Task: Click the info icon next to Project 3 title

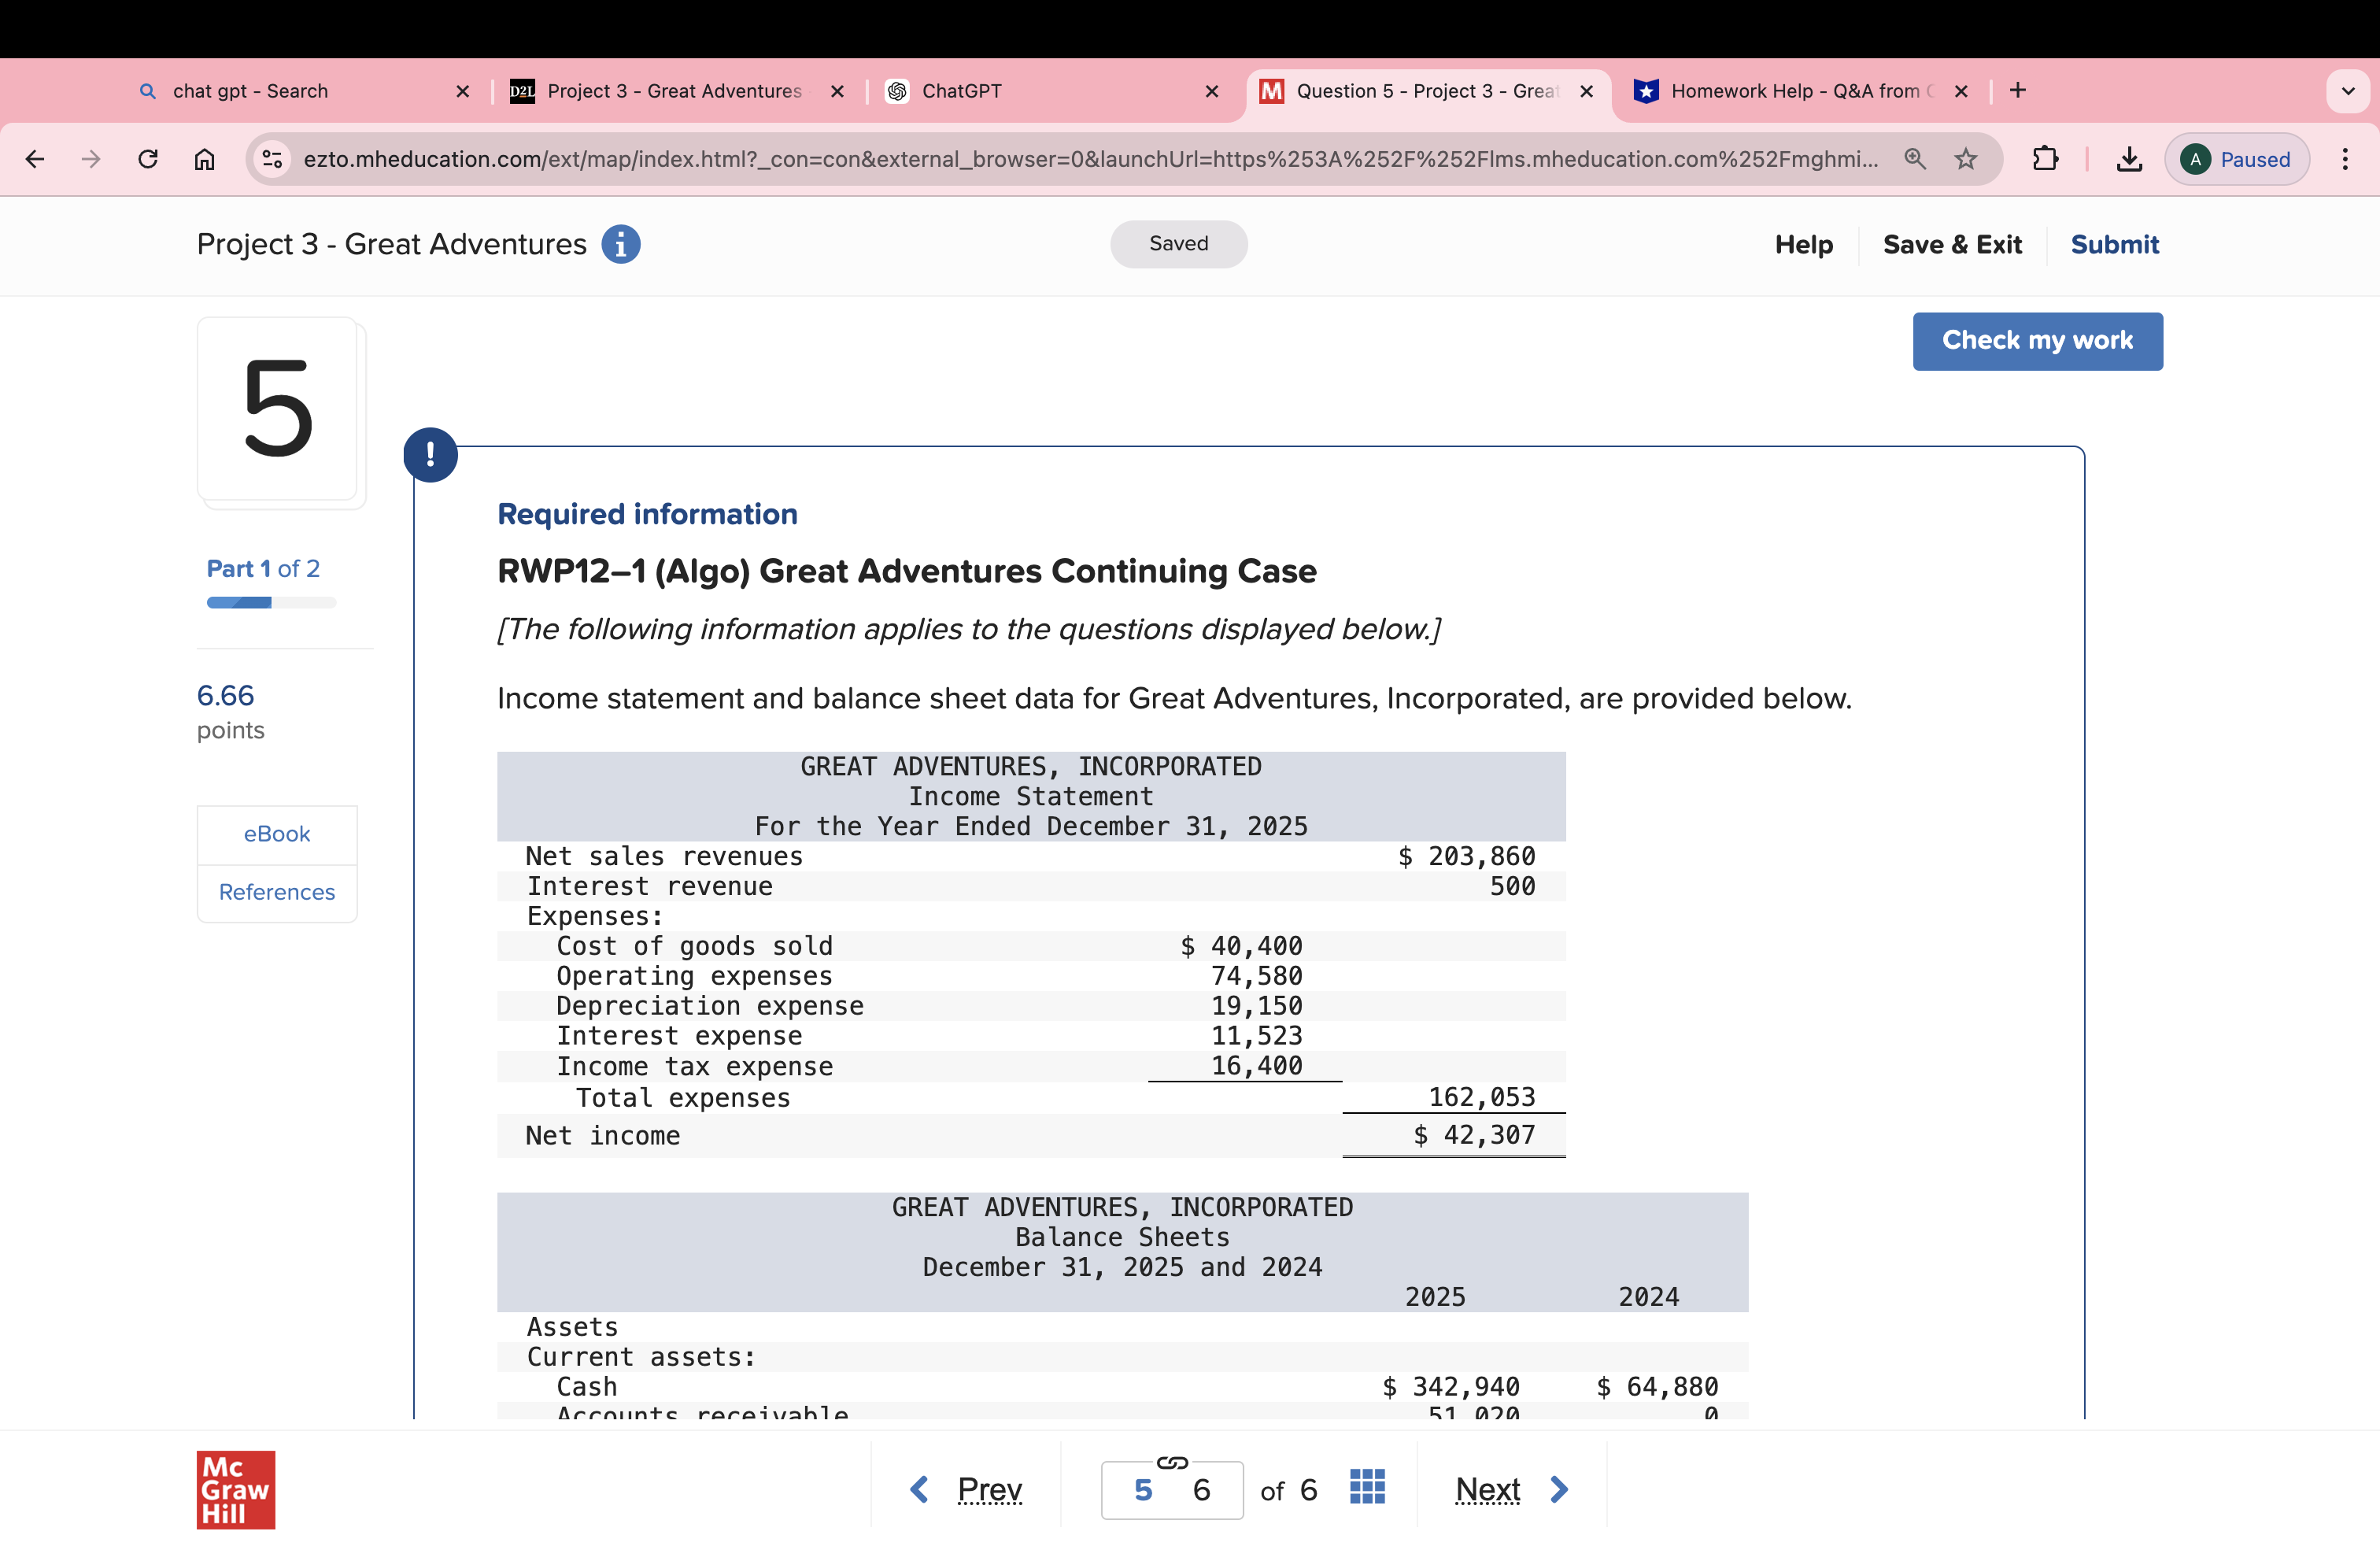Action: [621, 244]
